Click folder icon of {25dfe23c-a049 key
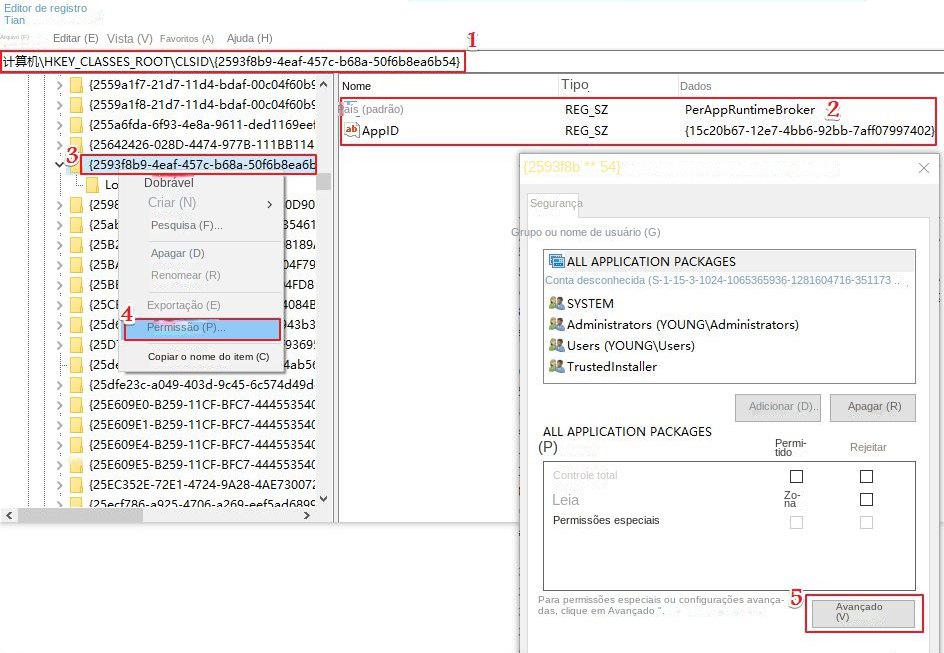This screenshot has width=944, height=653. [x=76, y=385]
